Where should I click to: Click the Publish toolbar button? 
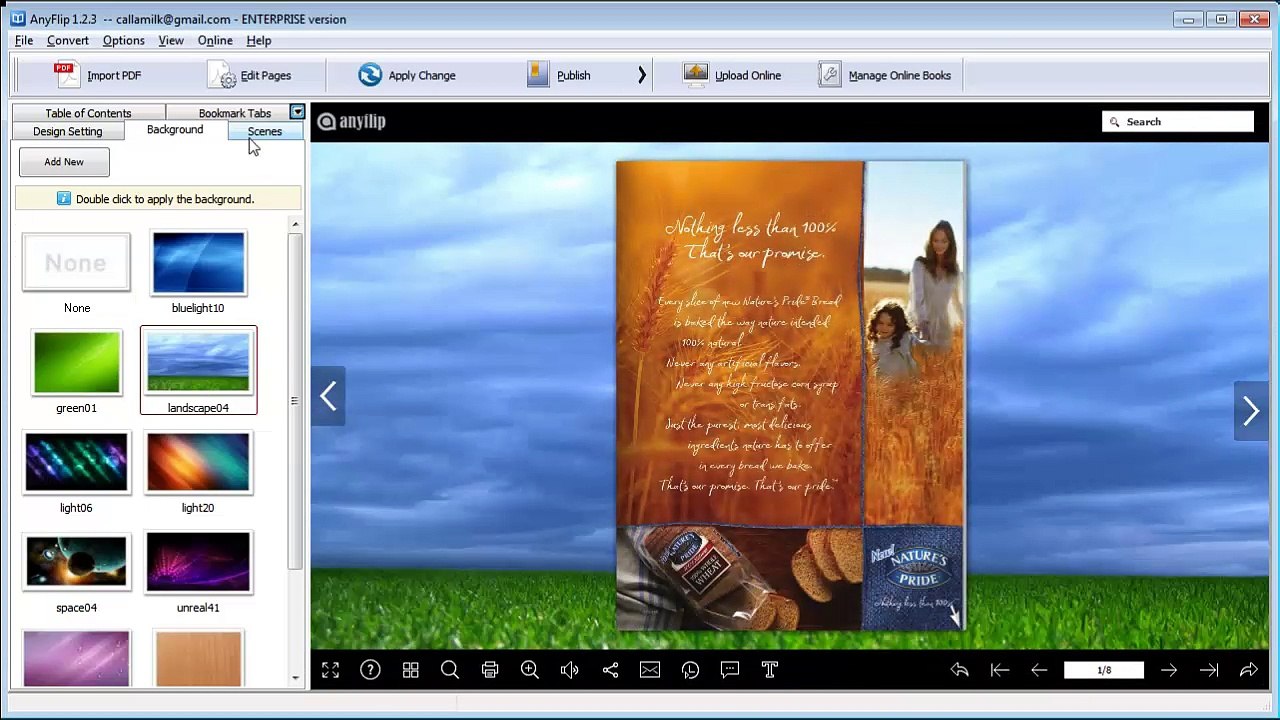(x=559, y=75)
